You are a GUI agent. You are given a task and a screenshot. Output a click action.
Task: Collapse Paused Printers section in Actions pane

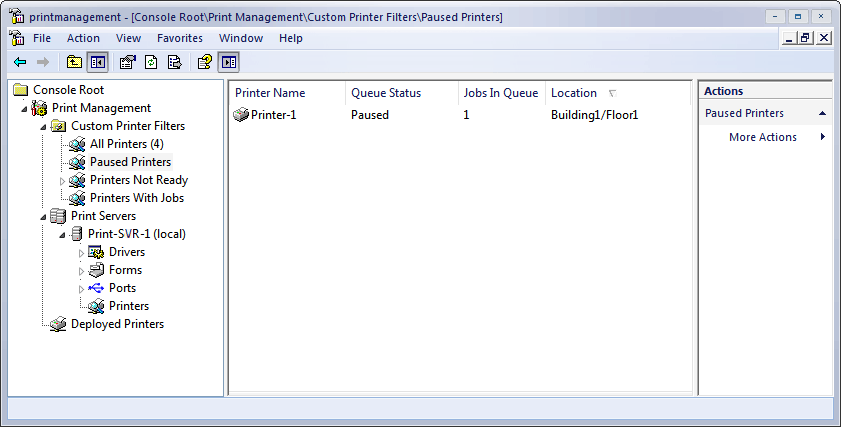click(822, 113)
